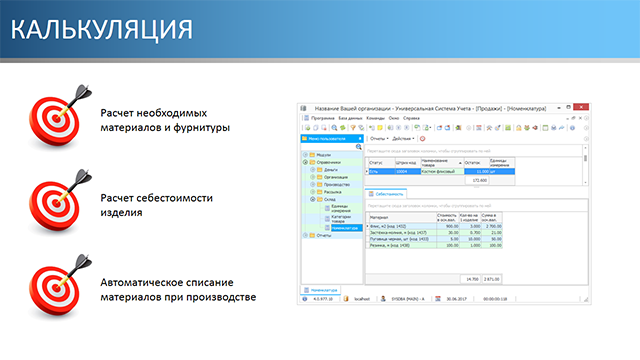640x360 pixels.
Task: Click localhost in the status bar
Action: [x=362, y=299]
